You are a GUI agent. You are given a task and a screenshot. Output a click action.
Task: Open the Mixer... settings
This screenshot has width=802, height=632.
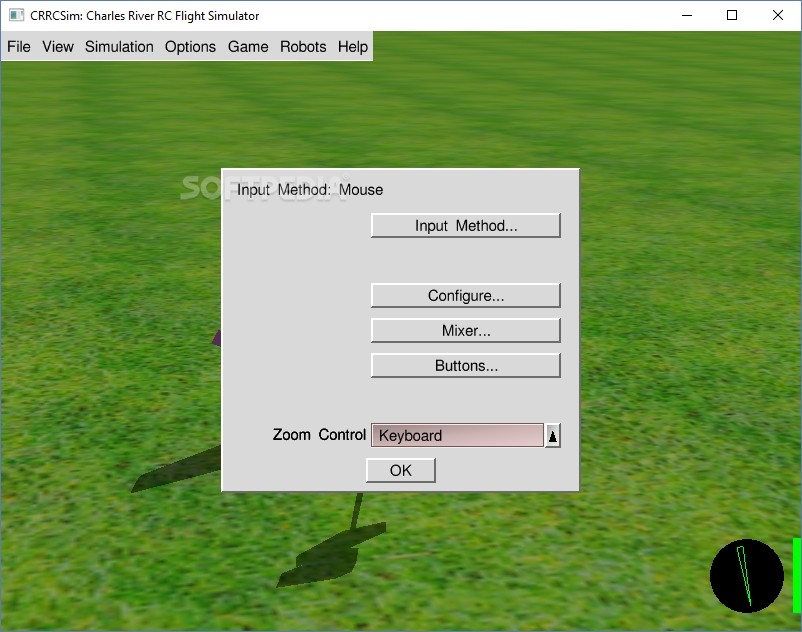[466, 330]
